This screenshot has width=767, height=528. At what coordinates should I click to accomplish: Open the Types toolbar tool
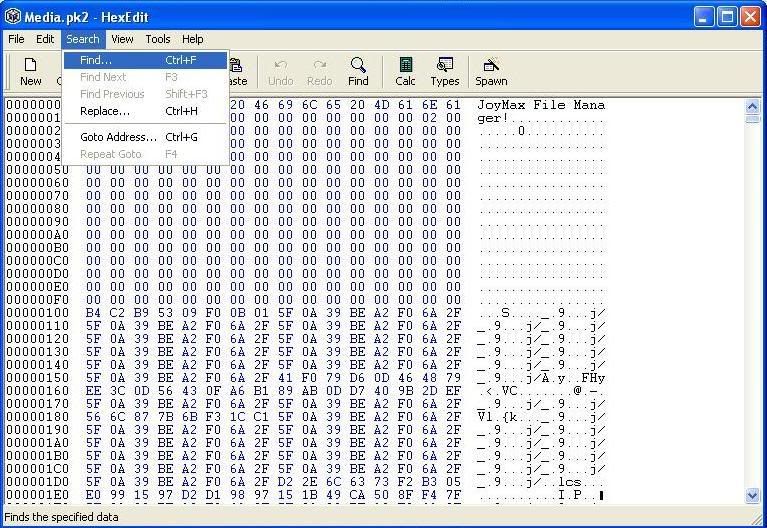445,71
